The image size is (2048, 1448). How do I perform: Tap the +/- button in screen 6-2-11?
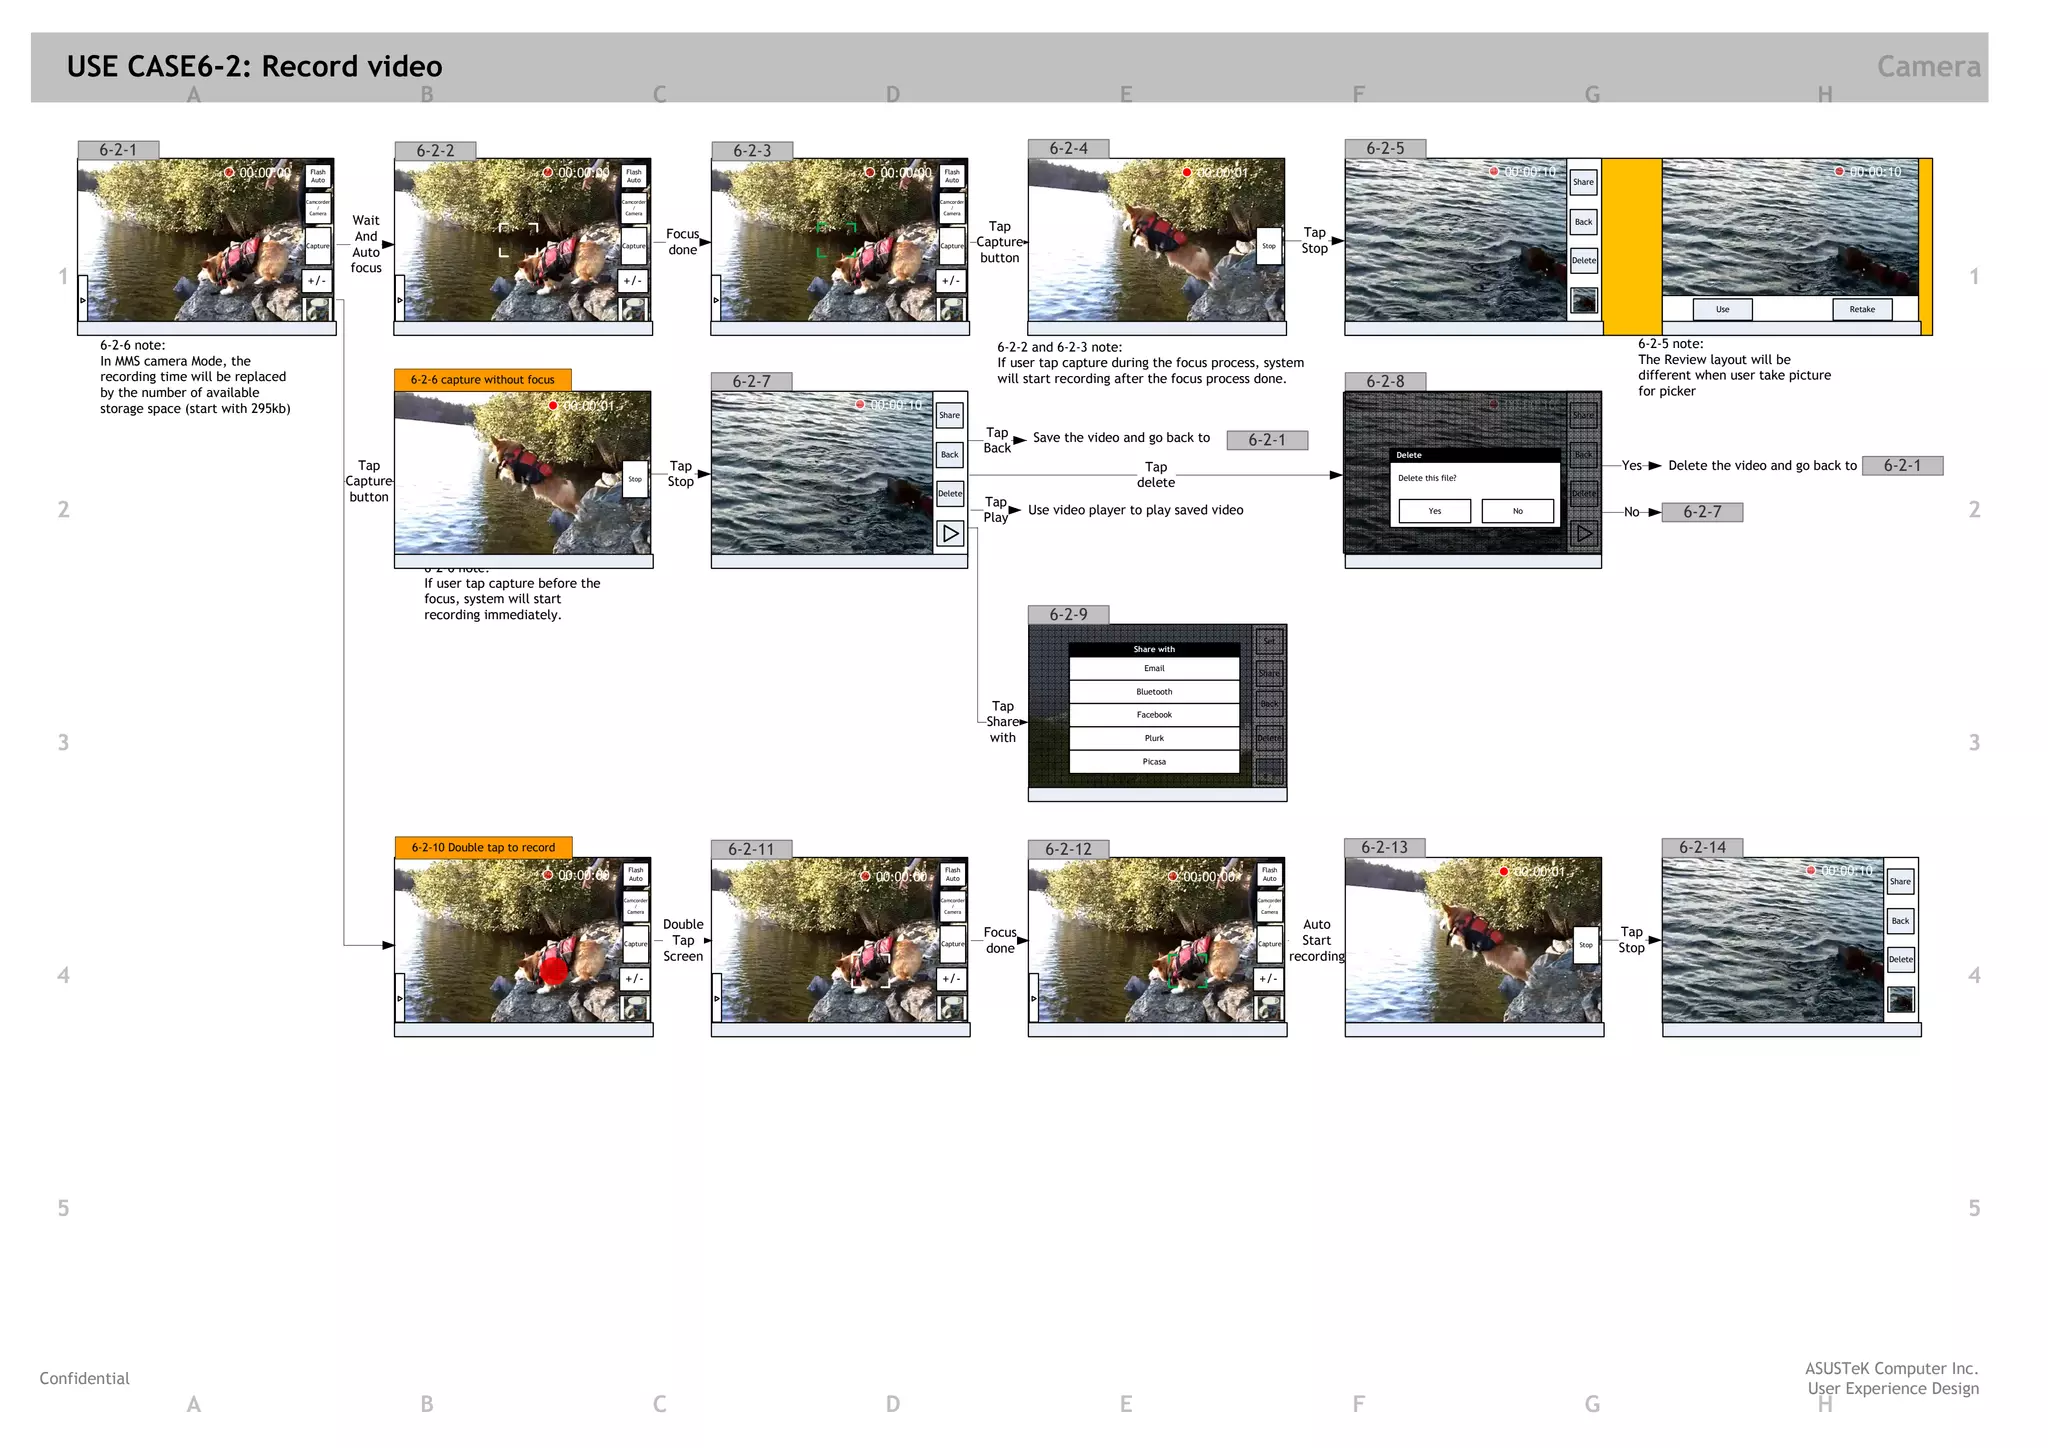pyautogui.click(x=952, y=979)
